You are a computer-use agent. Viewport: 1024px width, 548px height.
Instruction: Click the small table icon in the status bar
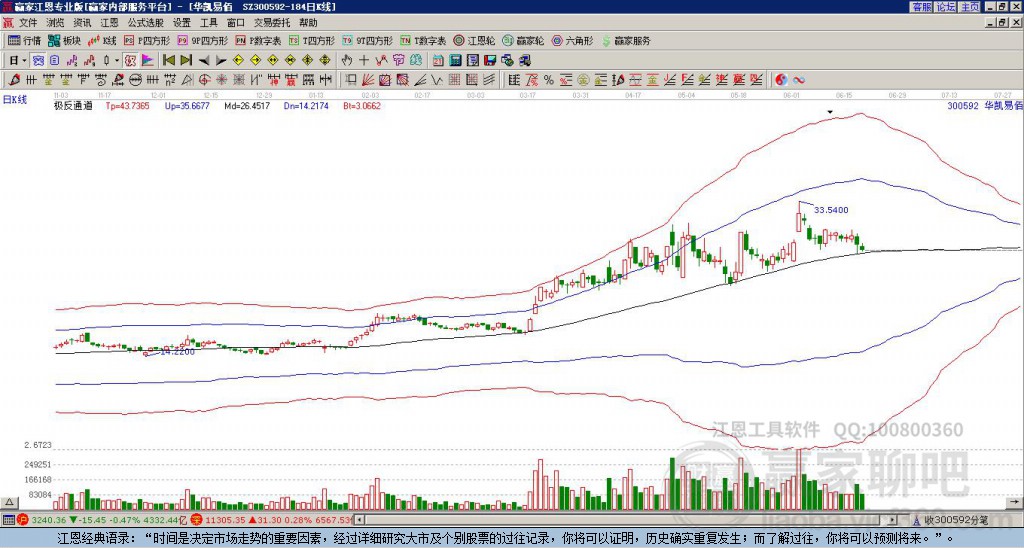[x=8, y=520]
